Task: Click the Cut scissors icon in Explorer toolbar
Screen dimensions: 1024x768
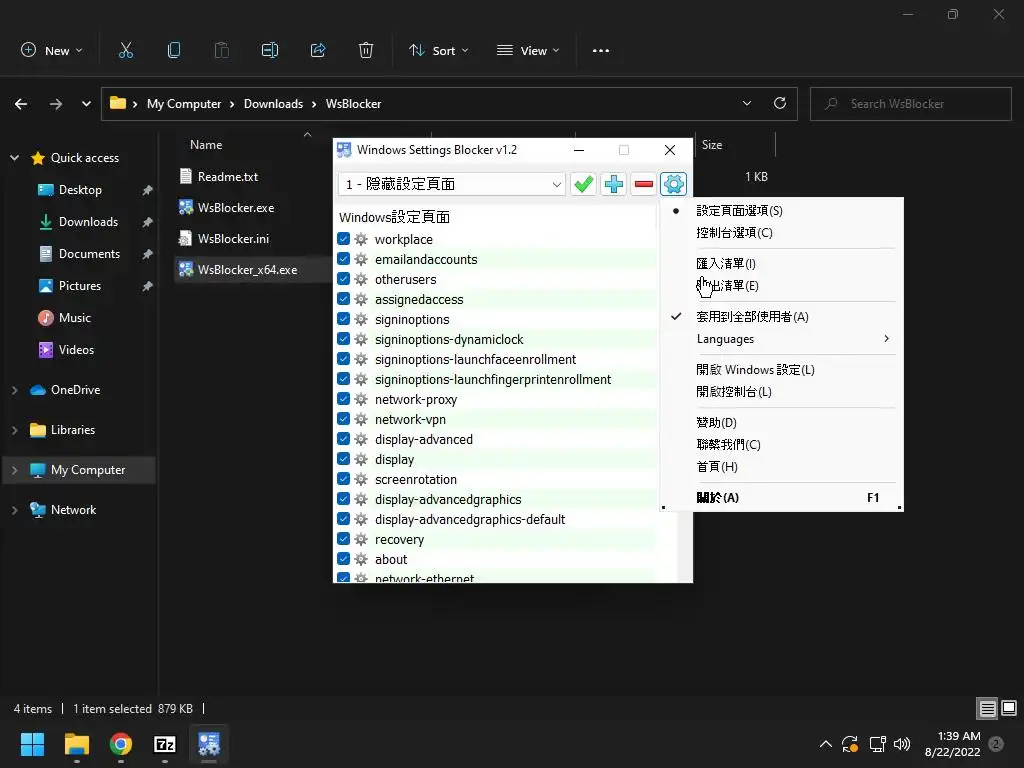Action: click(x=126, y=50)
